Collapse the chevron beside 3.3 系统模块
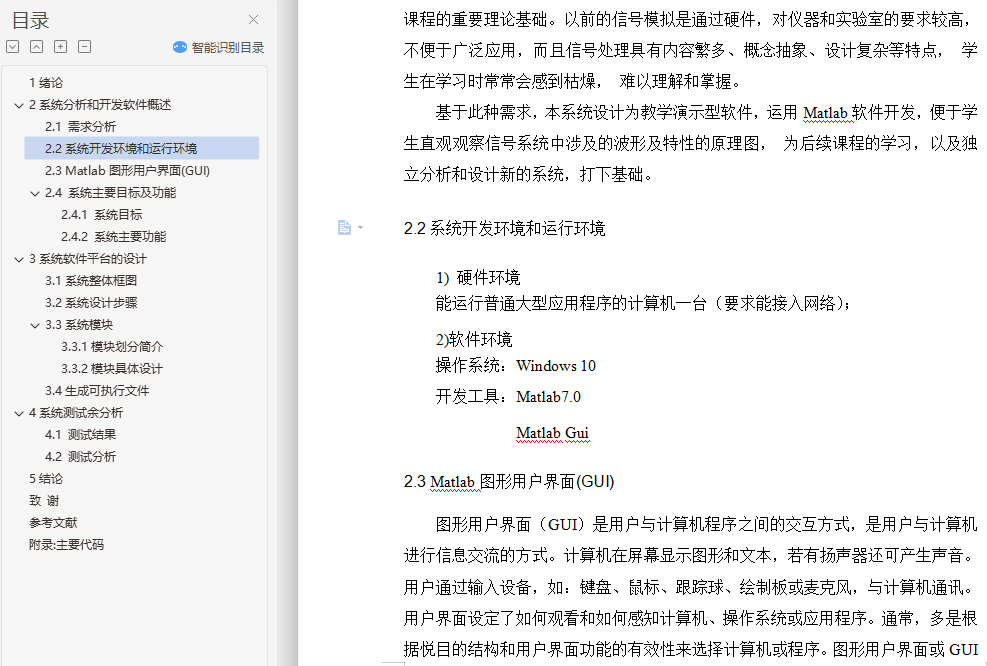987x666 pixels. [35, 325]
